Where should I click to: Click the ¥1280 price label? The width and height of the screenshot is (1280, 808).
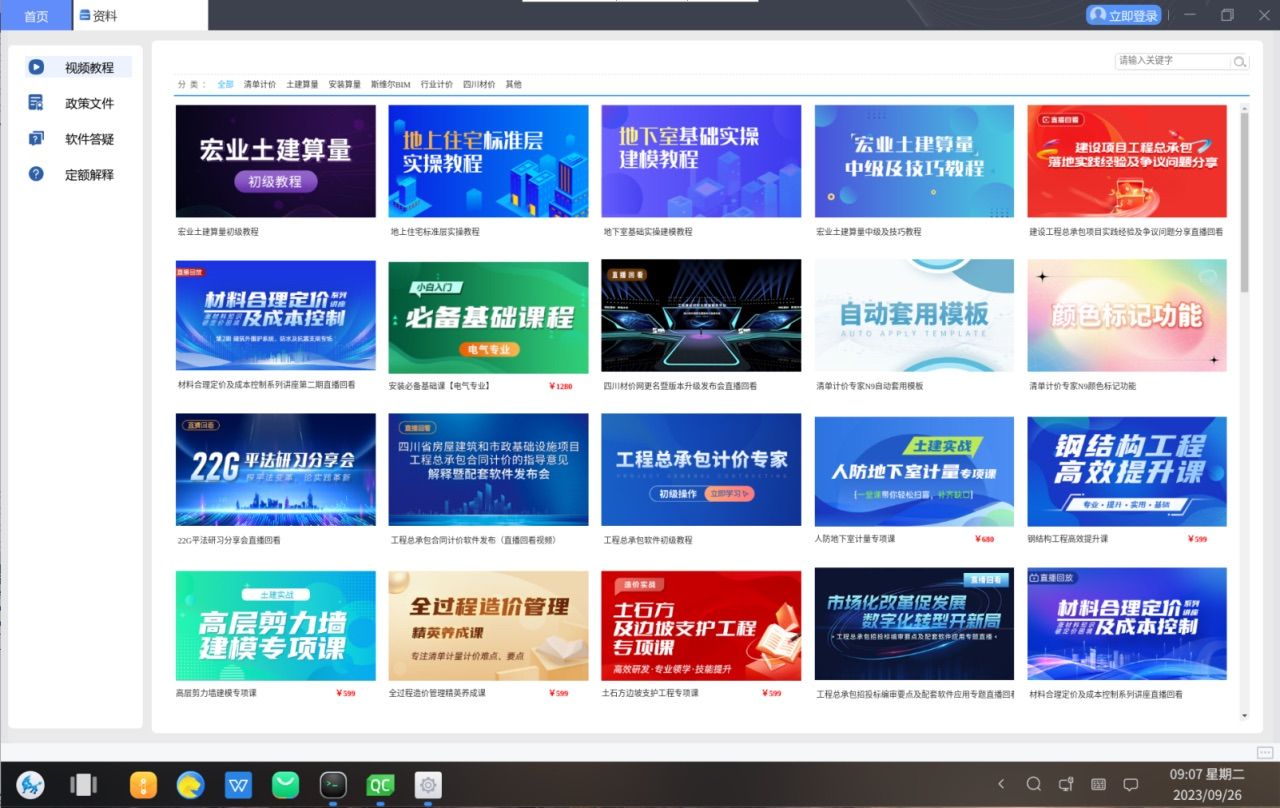point(561,386)
